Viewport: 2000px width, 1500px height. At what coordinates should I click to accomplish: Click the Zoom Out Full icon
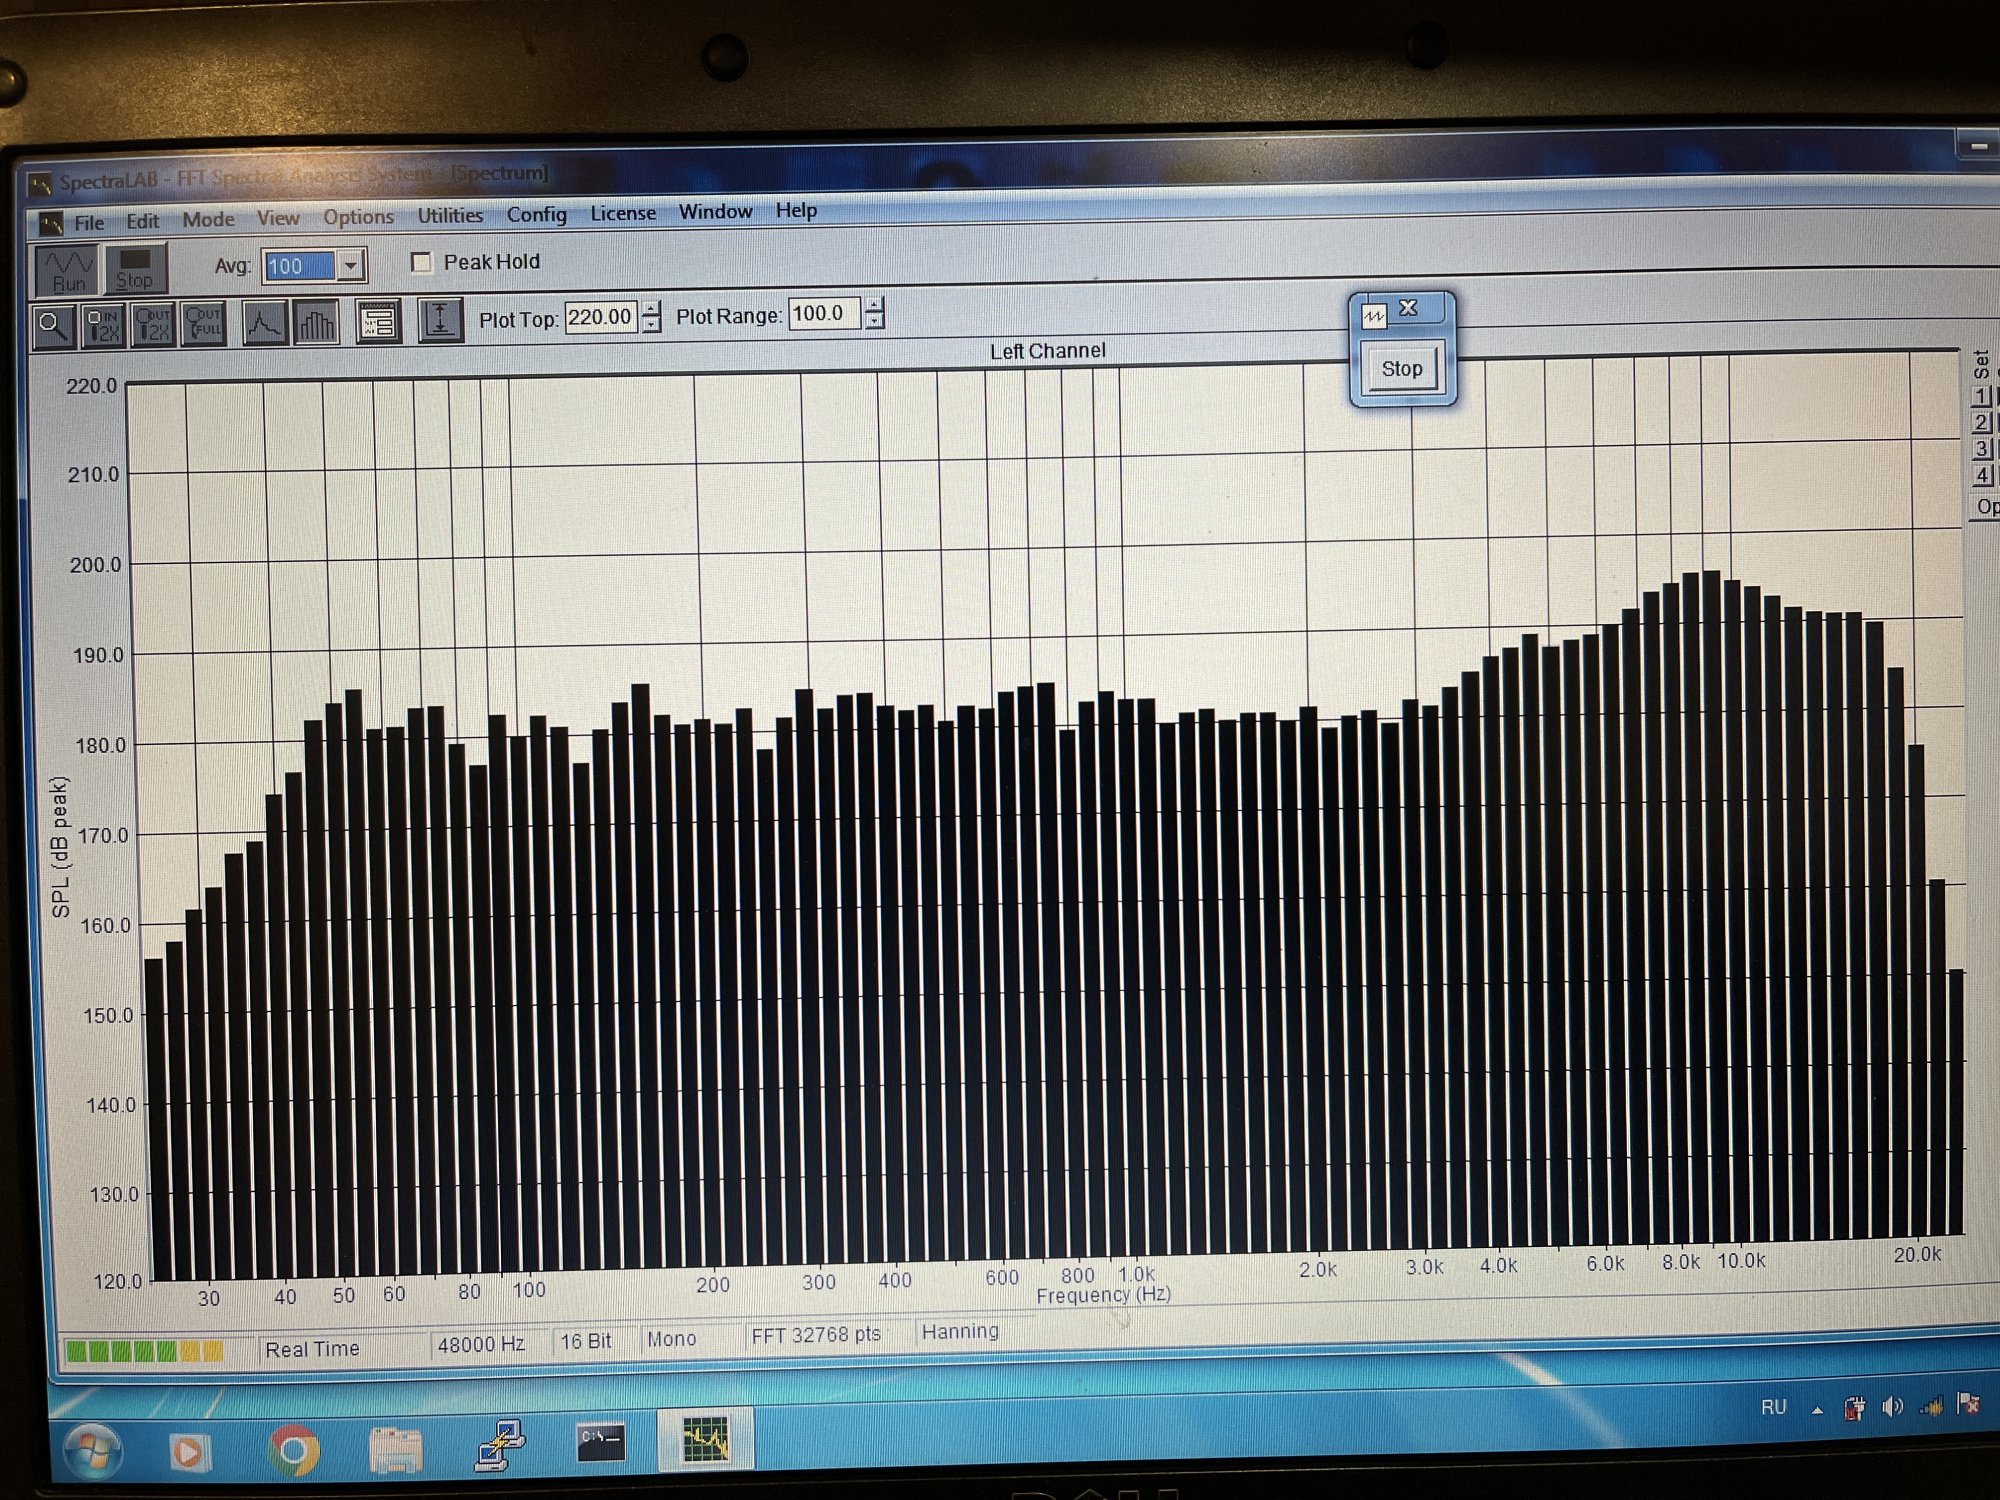tap(203, 323)
